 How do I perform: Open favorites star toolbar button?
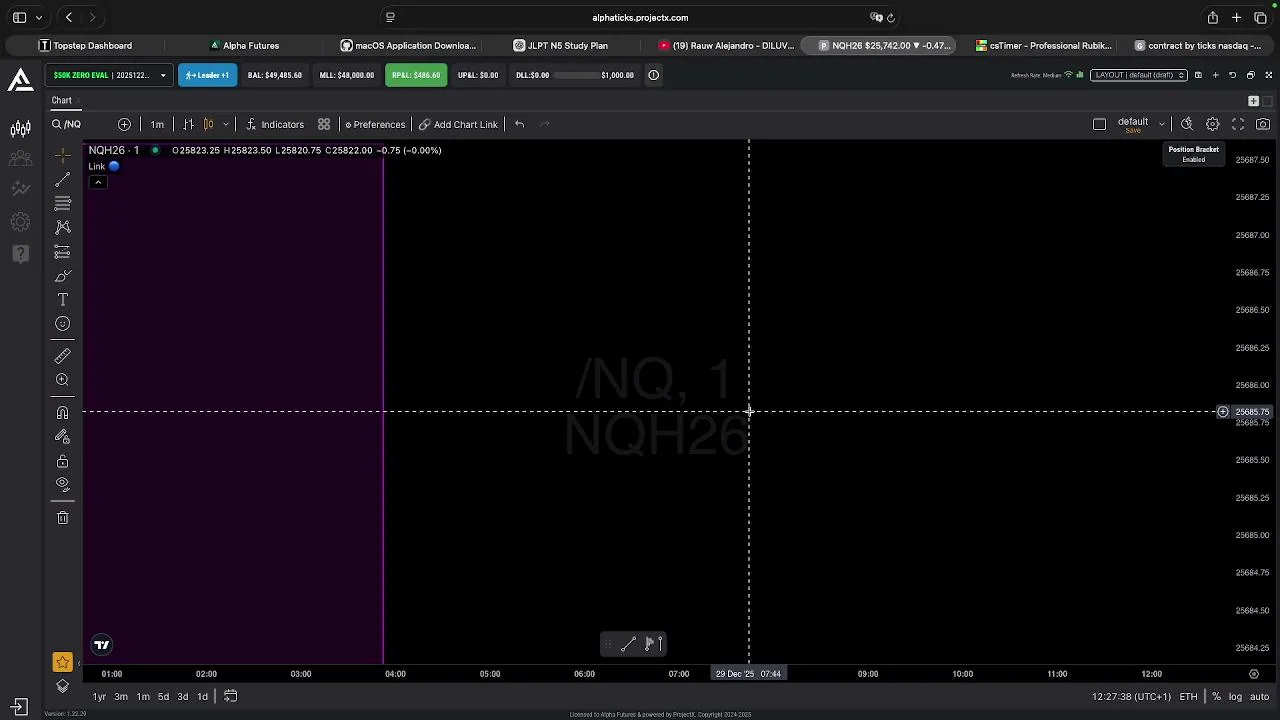point(62,662)
